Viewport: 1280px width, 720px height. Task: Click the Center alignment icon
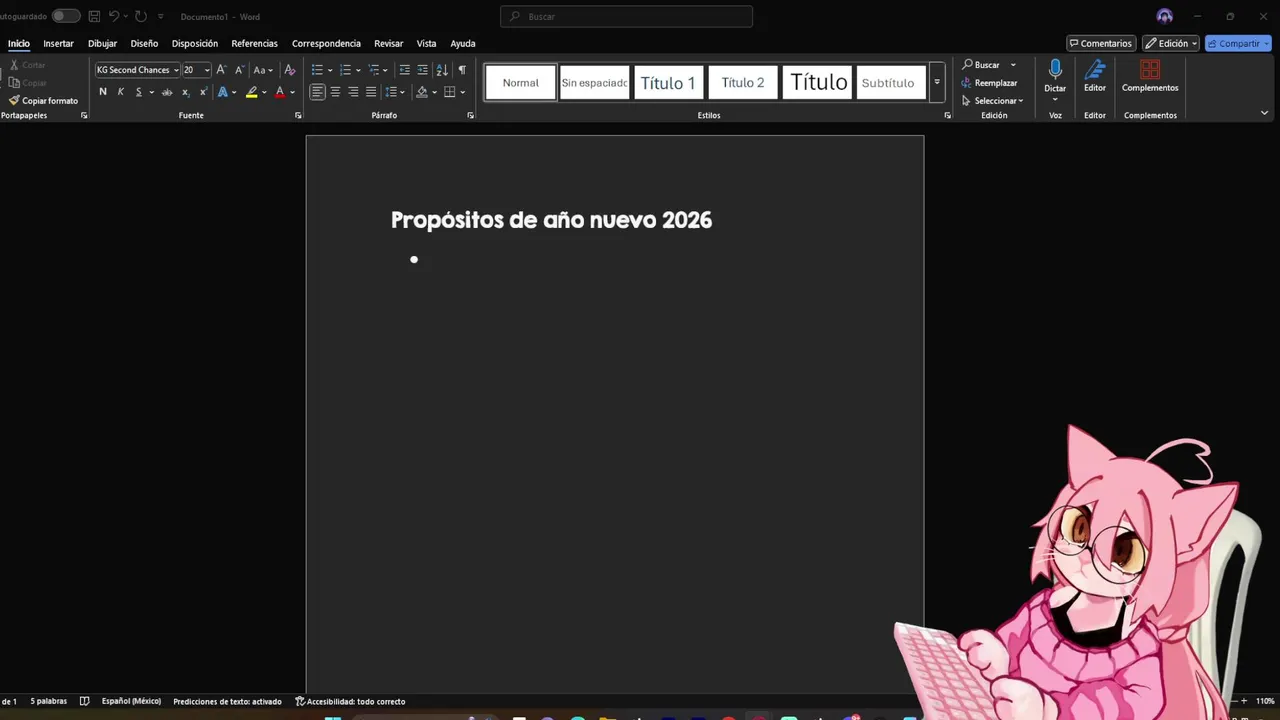click(x=335, y=92)
